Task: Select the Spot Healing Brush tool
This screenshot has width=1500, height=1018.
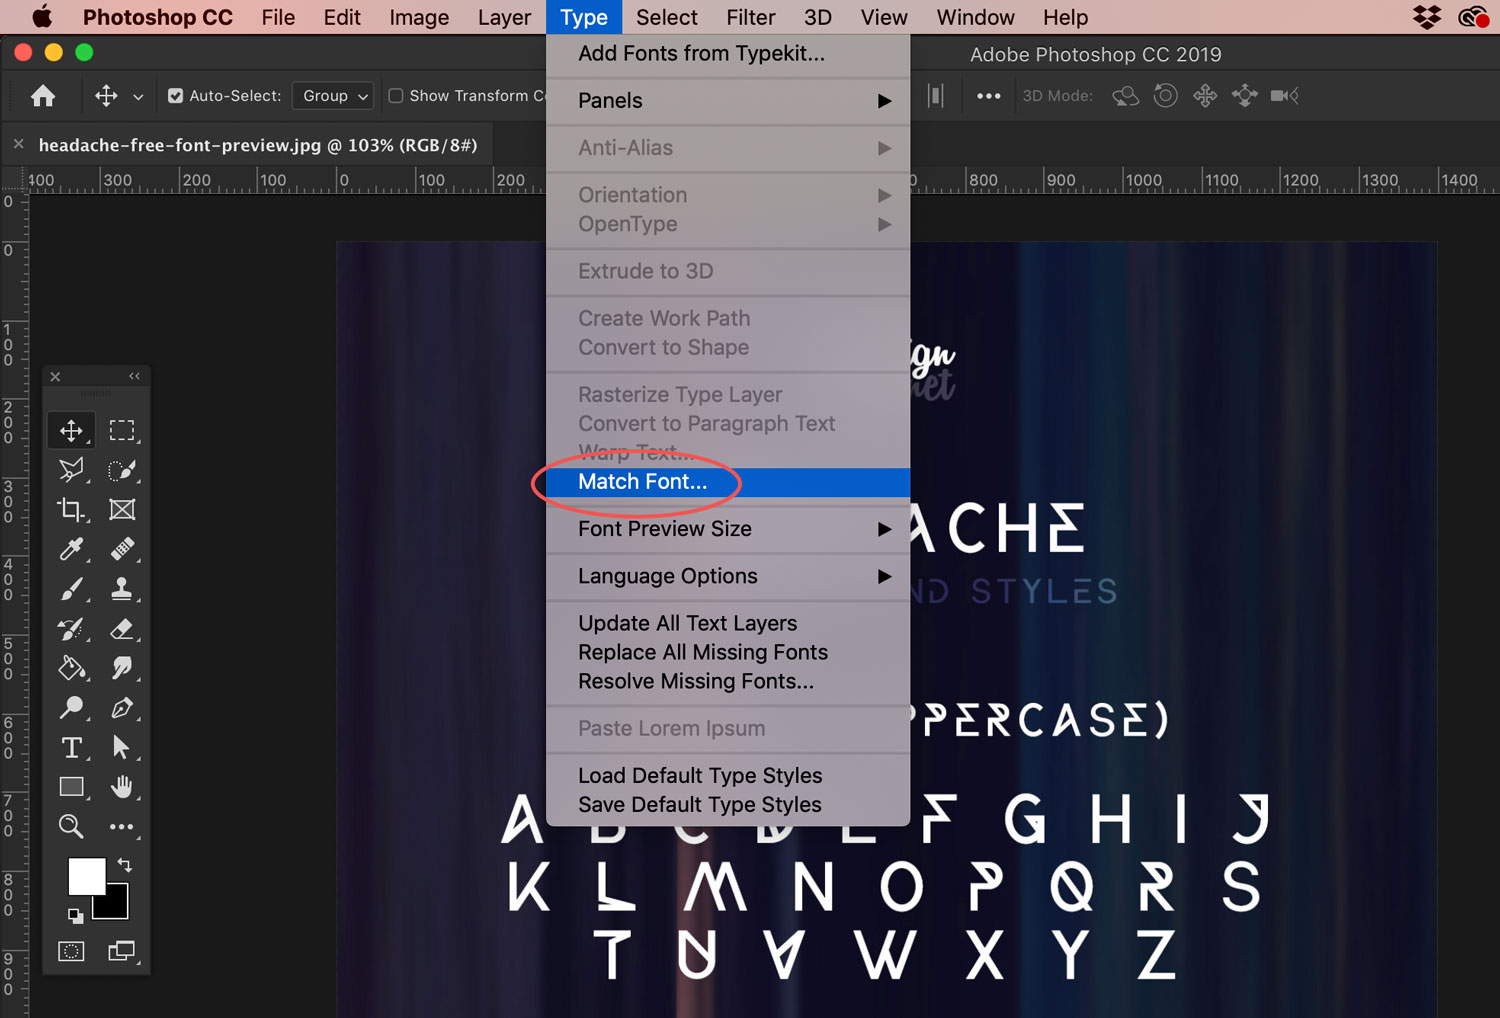Action: [x=124, y=549]
